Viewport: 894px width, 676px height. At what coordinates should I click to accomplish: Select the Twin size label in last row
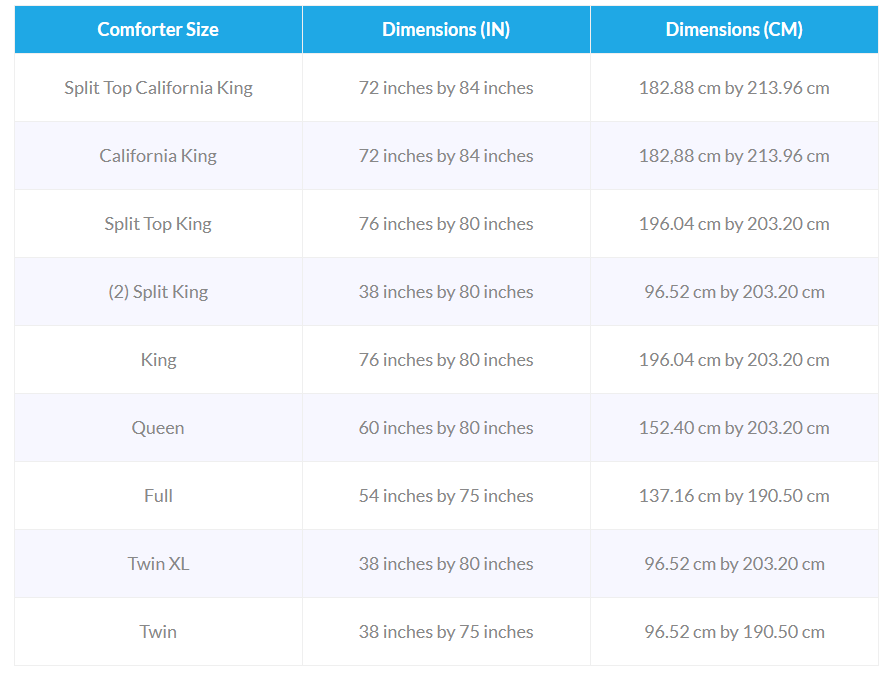coord(158,632)
